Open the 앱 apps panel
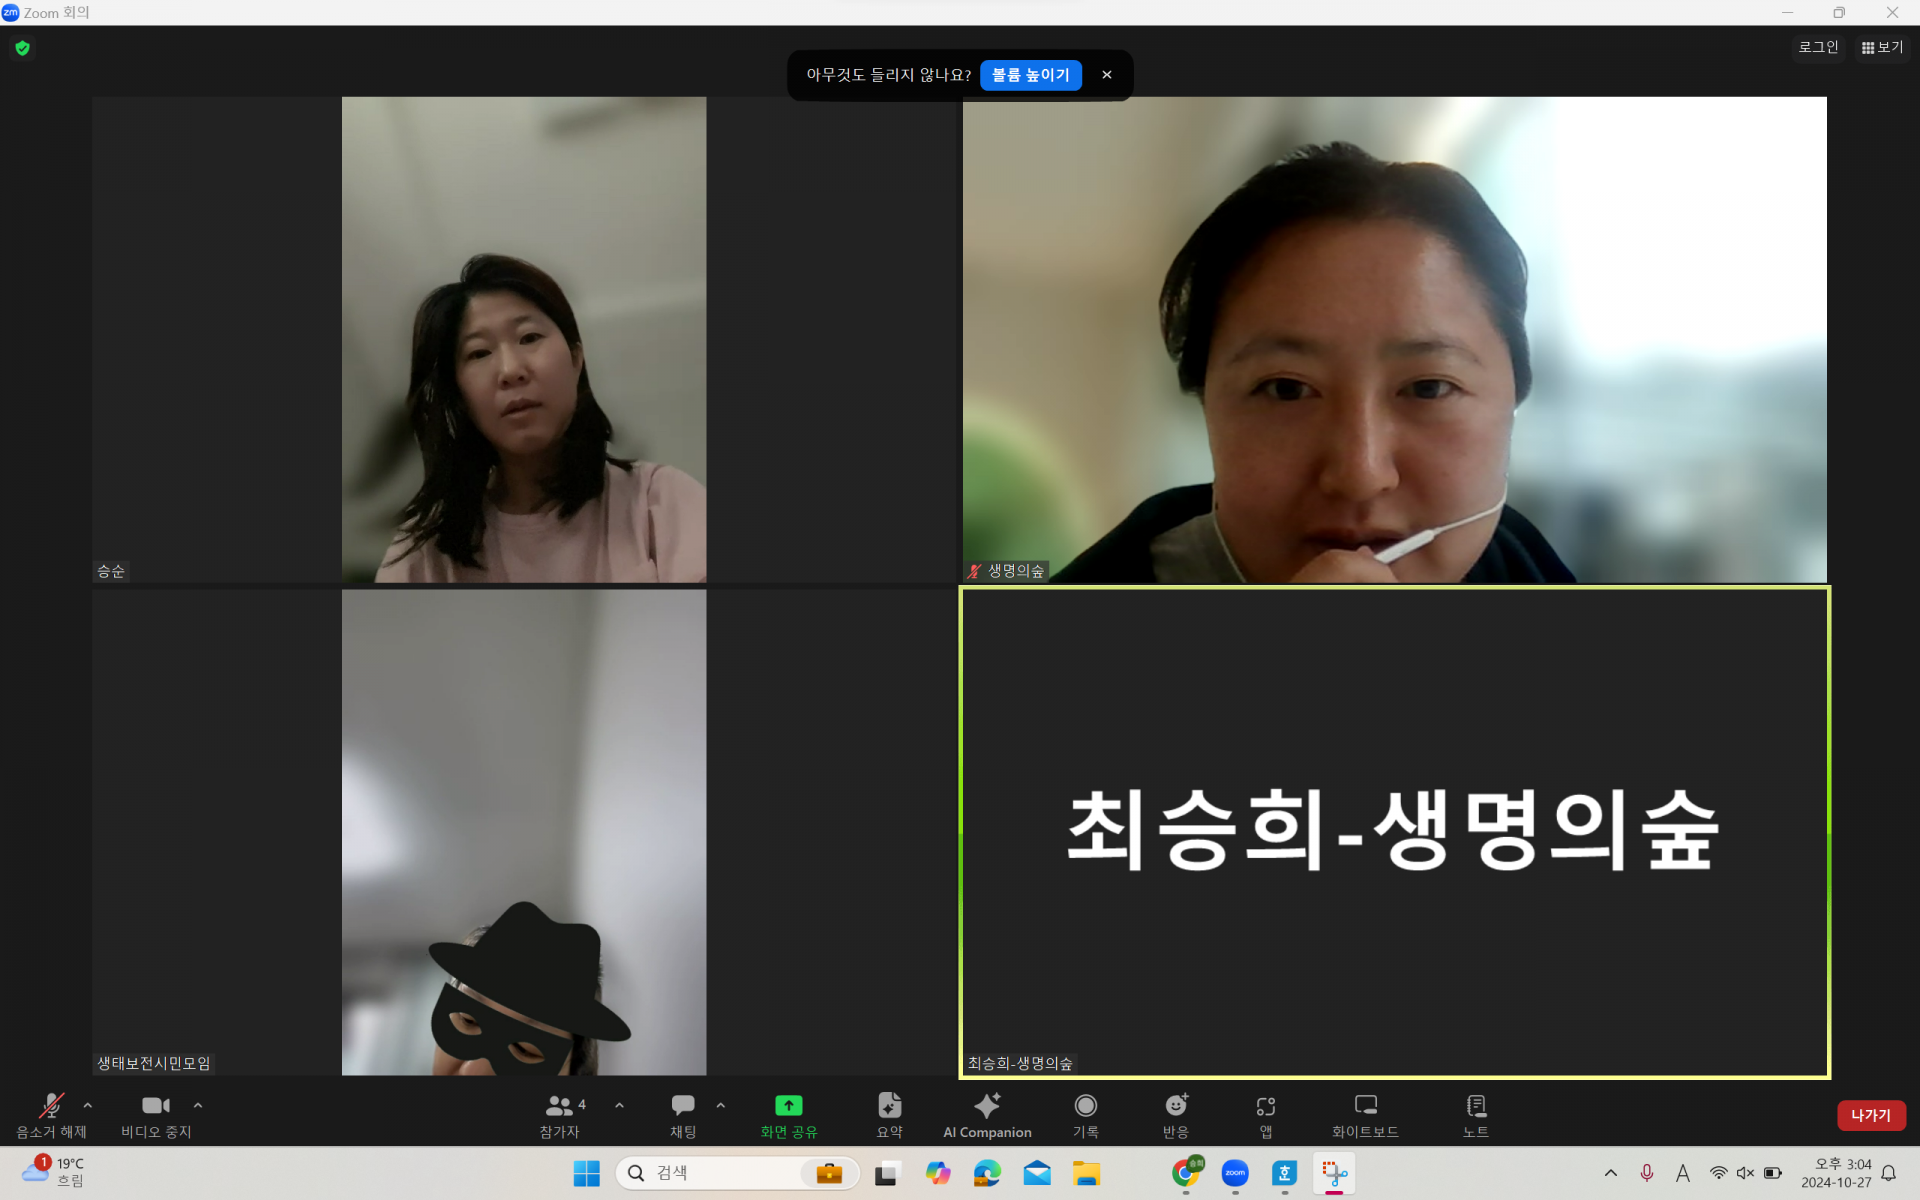The height and width of the screenshot is (1200, 1920). (1266, 1115)
